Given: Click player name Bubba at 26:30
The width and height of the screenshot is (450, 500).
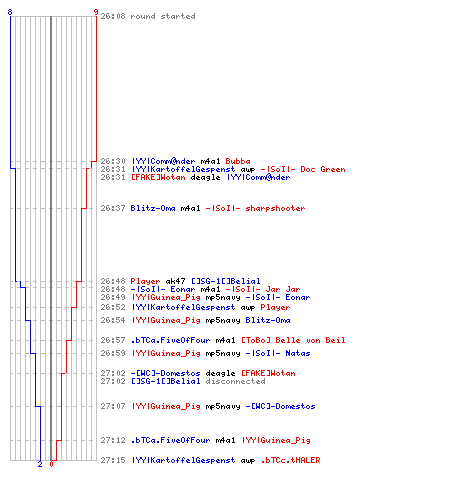Looking at the screenshot, I should 238,161.
